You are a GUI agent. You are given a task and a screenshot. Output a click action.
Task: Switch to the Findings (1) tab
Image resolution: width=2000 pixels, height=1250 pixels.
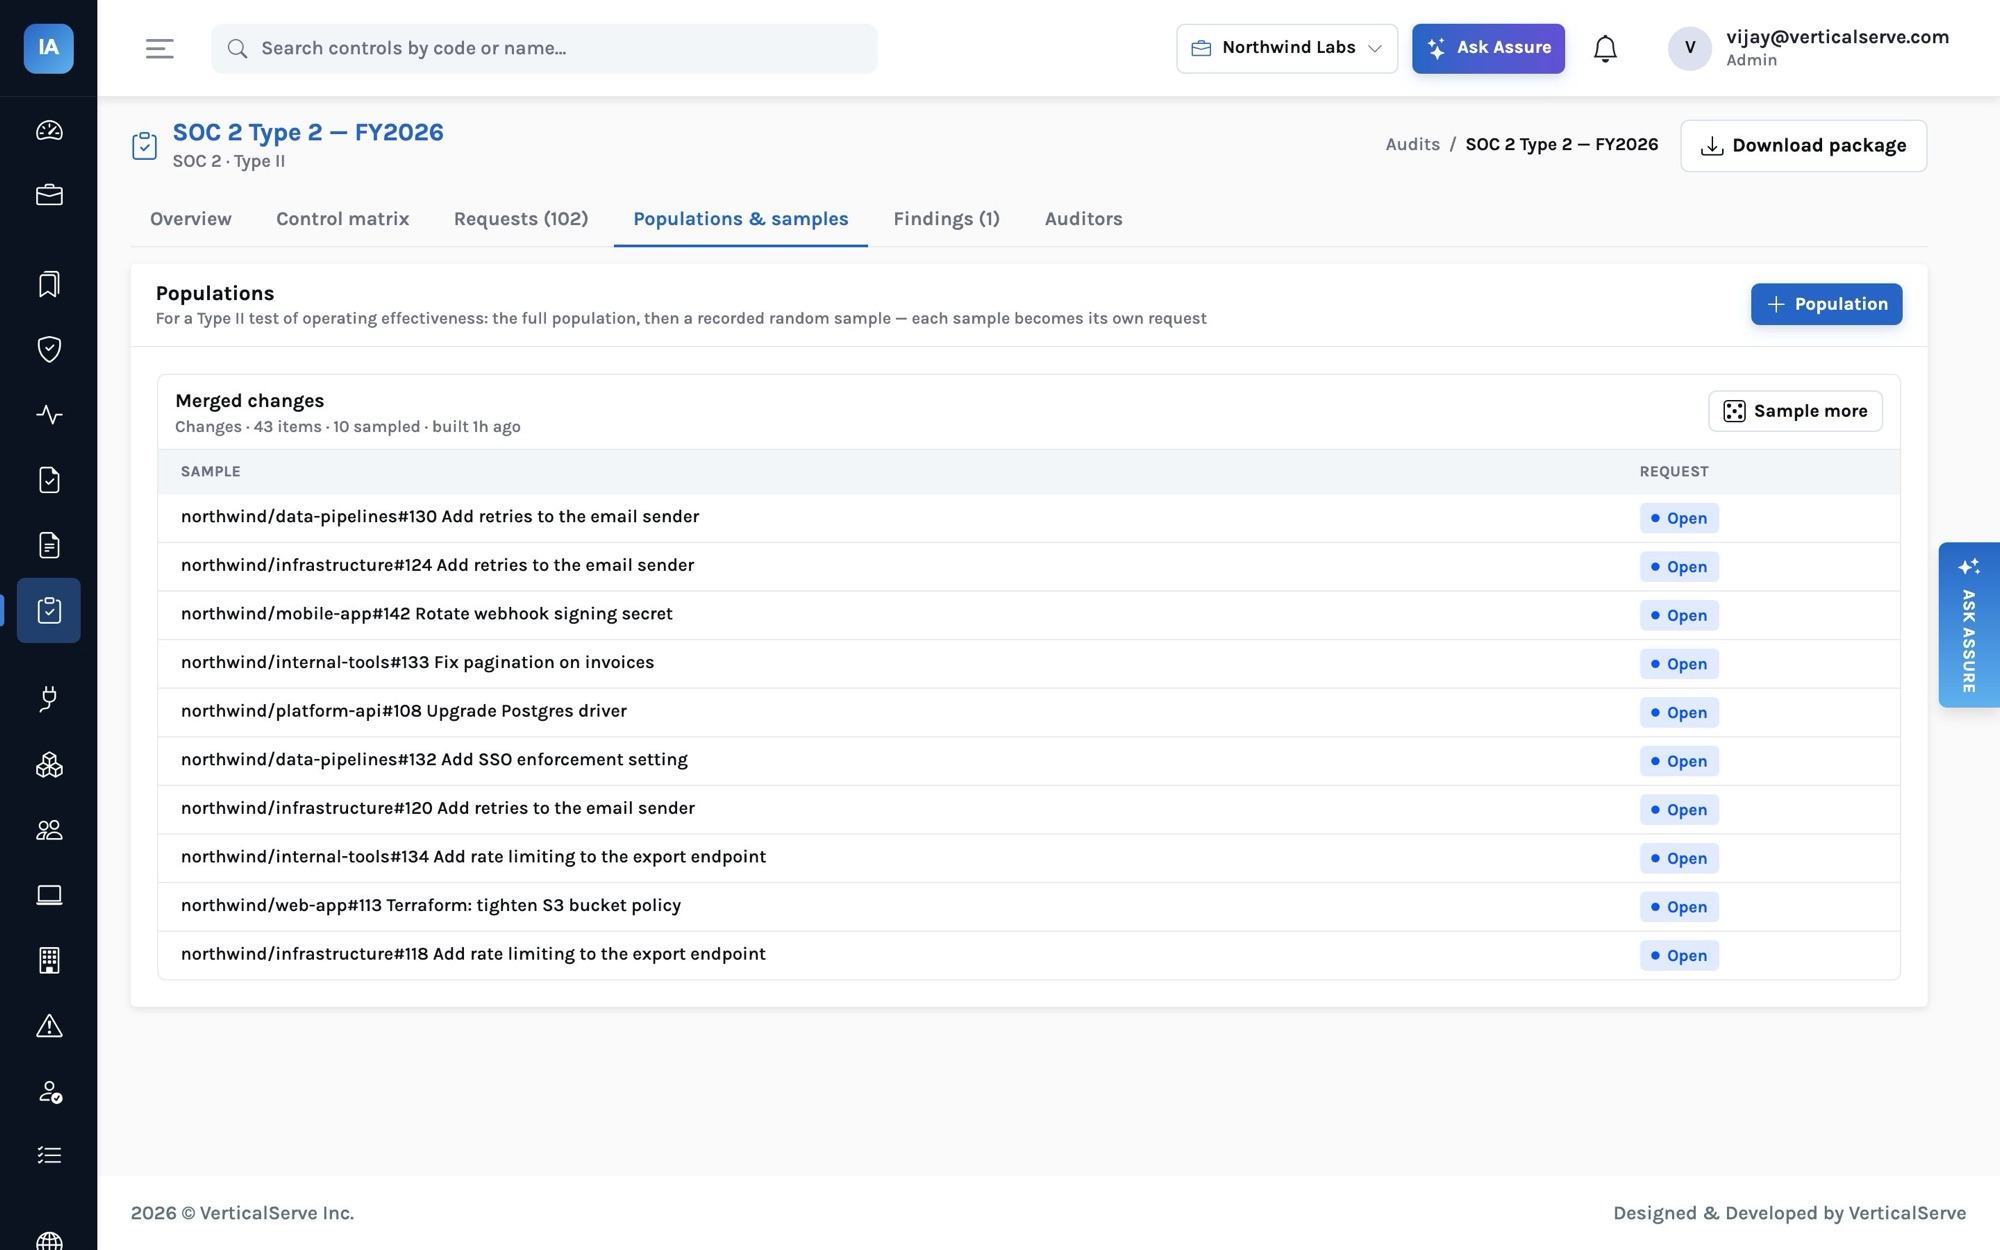[x=946, y=219]
